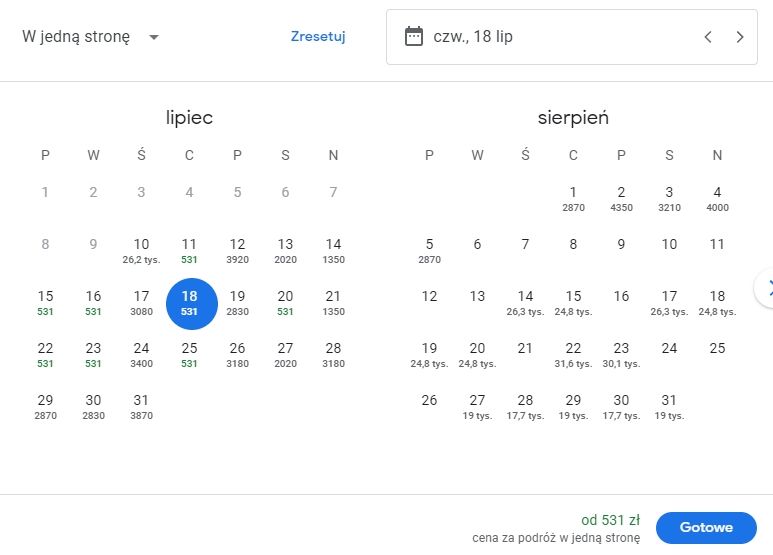Pick August 24 in sierpień
Viewport: 773px width, 555px height.
pyautogui.click(x=669, y=348)
